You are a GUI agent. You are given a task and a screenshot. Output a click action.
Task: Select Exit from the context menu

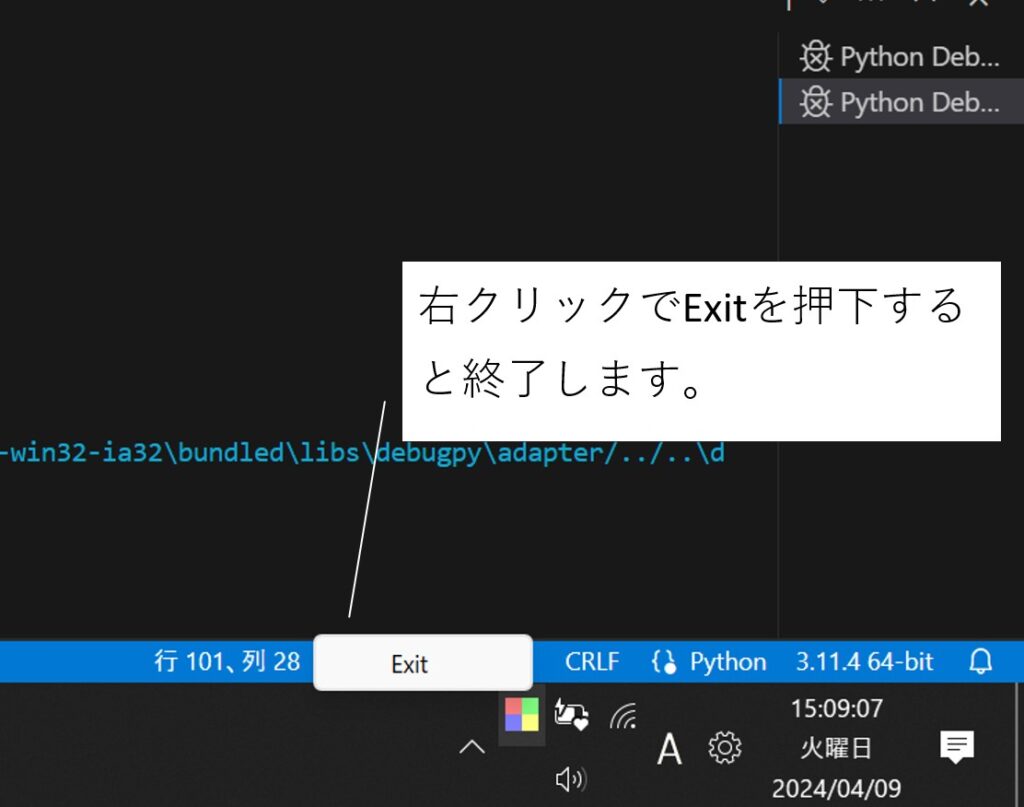pos(409,662)
